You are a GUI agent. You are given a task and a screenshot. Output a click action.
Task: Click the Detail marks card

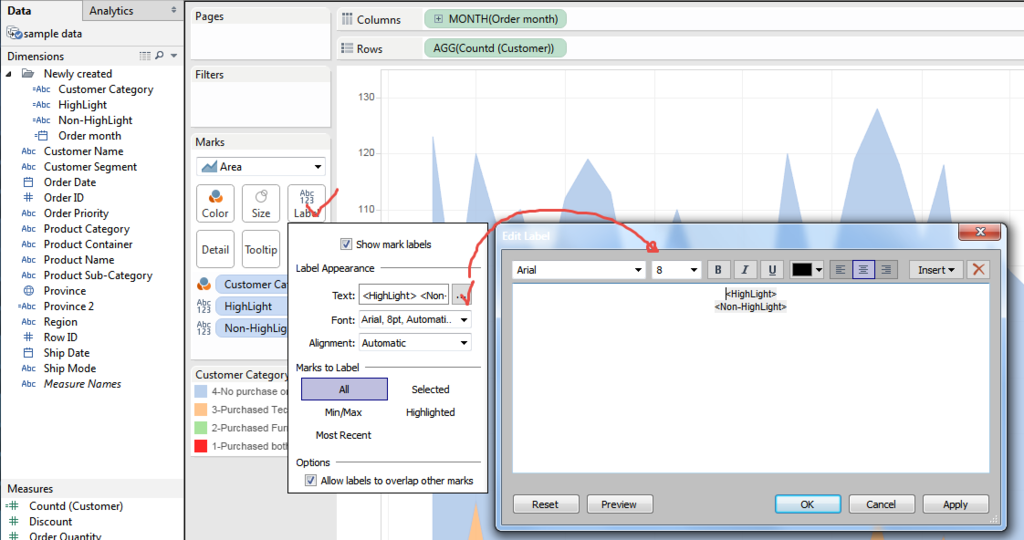[215, 249]
